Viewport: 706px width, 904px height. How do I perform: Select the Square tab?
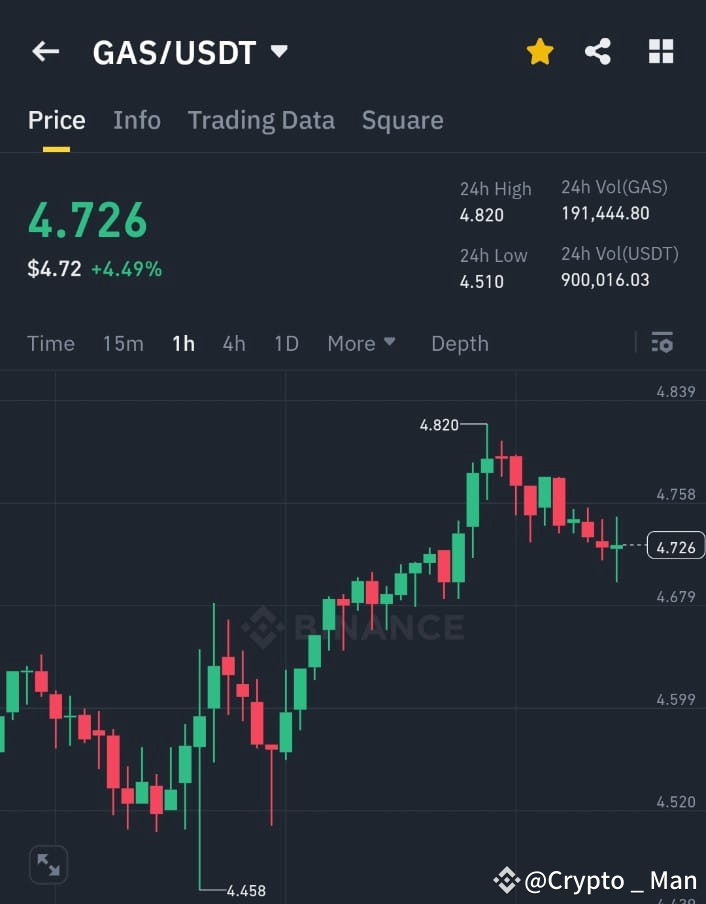(402, 120)
